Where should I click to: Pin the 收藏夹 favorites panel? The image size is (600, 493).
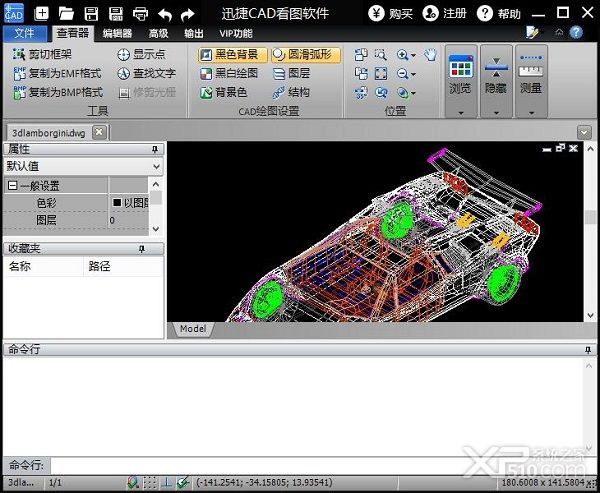(x=142, y=249)
